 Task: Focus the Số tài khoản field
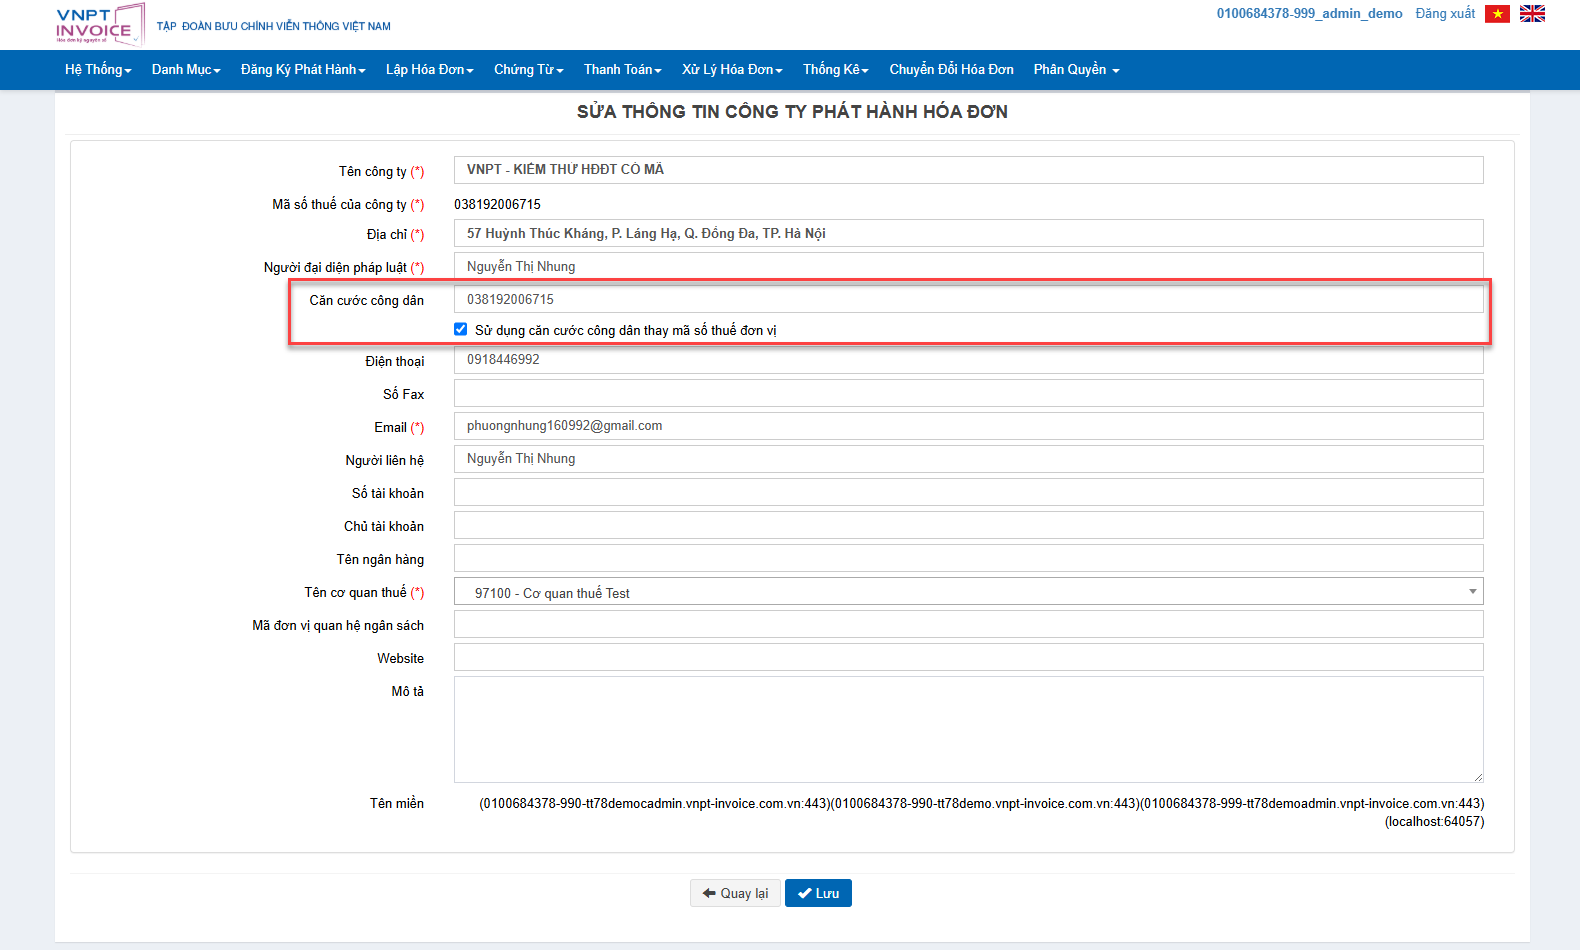coord(968,492)
